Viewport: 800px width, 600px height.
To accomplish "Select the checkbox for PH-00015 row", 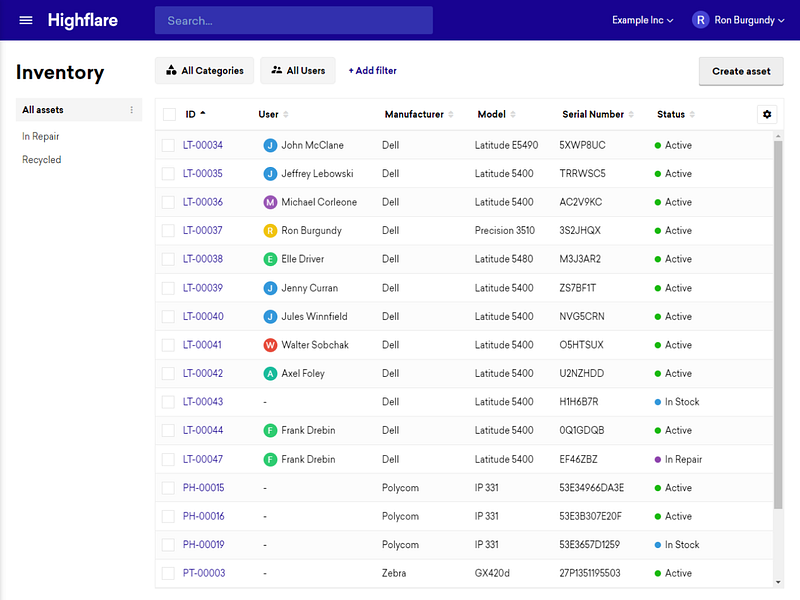I will click(x=168, y=488).
